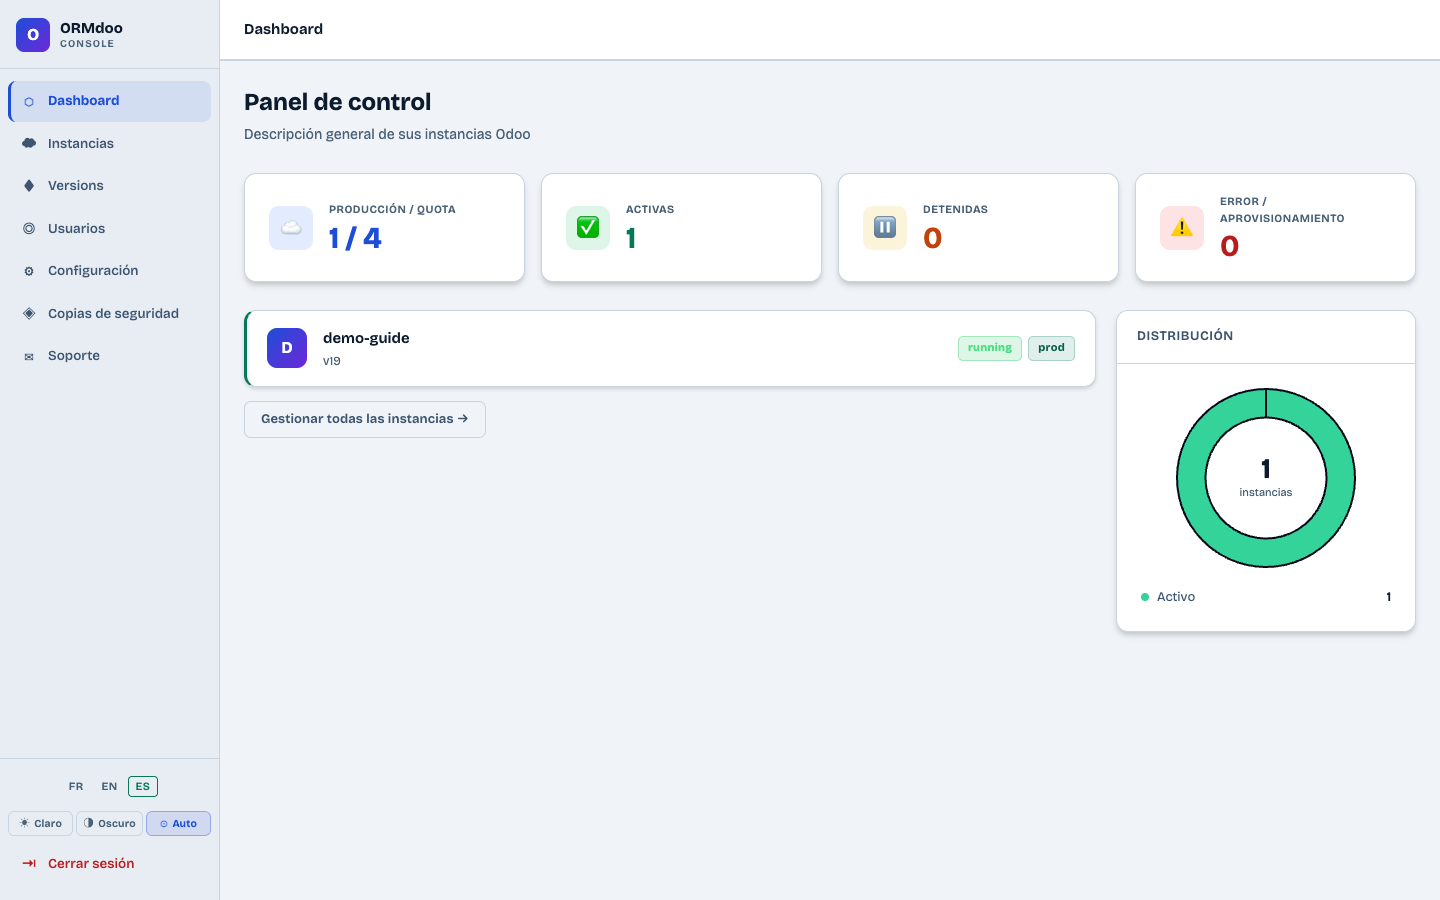Switch language to EN
The image size is (1440, 900).
109,787
